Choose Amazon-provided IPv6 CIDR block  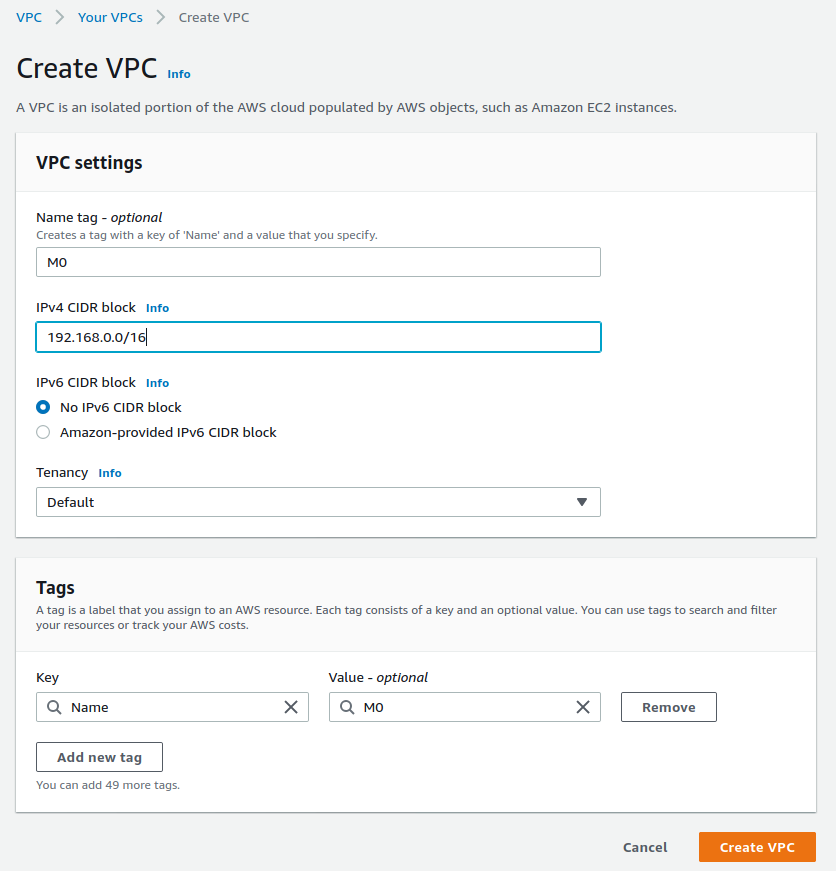(x=41, y=432)
